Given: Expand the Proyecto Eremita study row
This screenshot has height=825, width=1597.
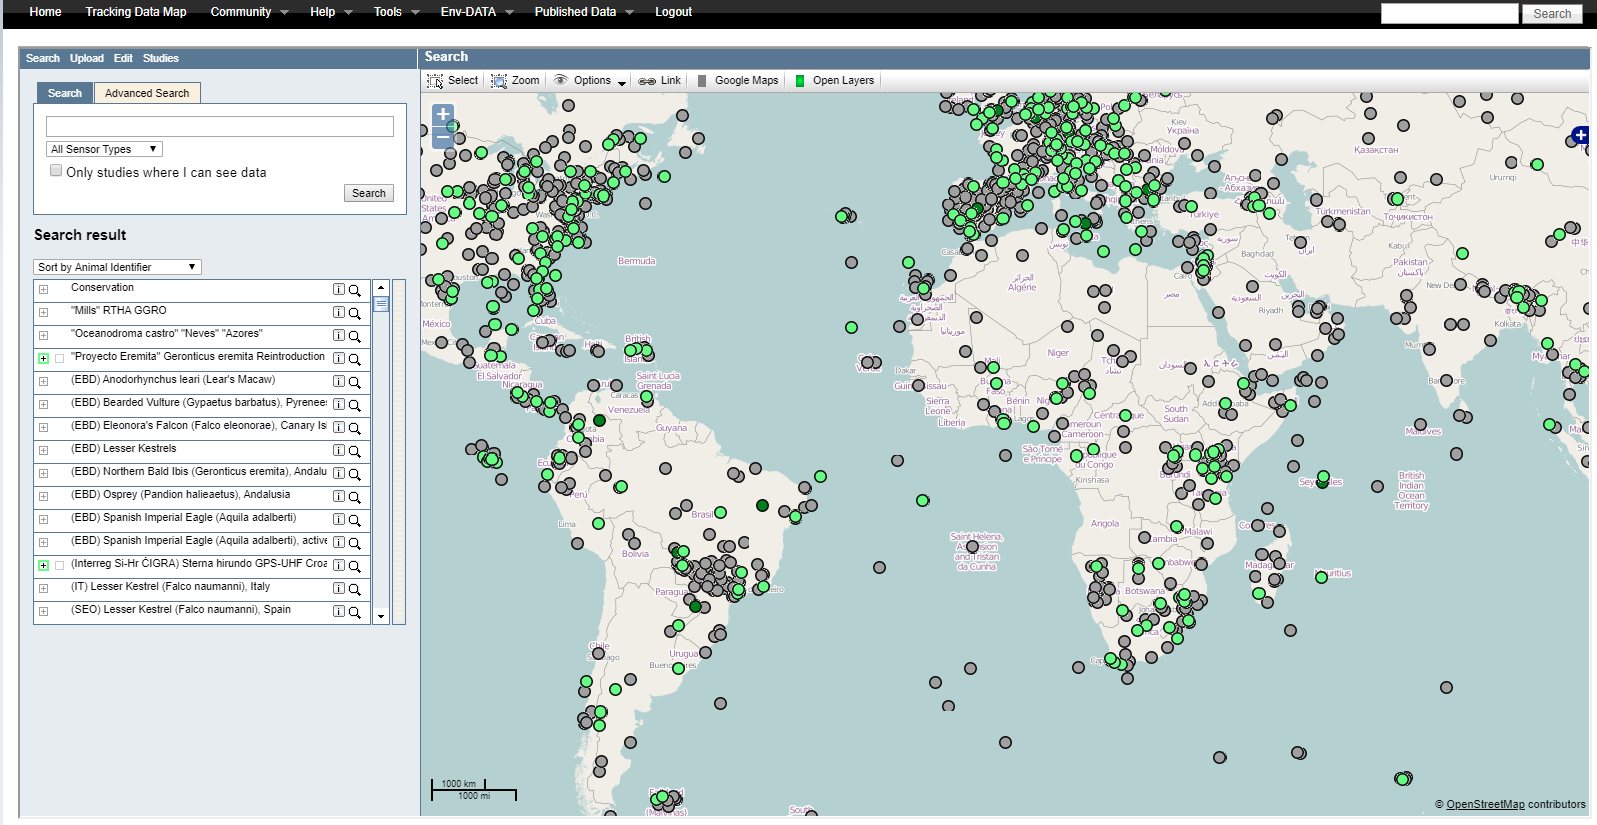Looking at the screenshot, I should (x=43, y=358).
